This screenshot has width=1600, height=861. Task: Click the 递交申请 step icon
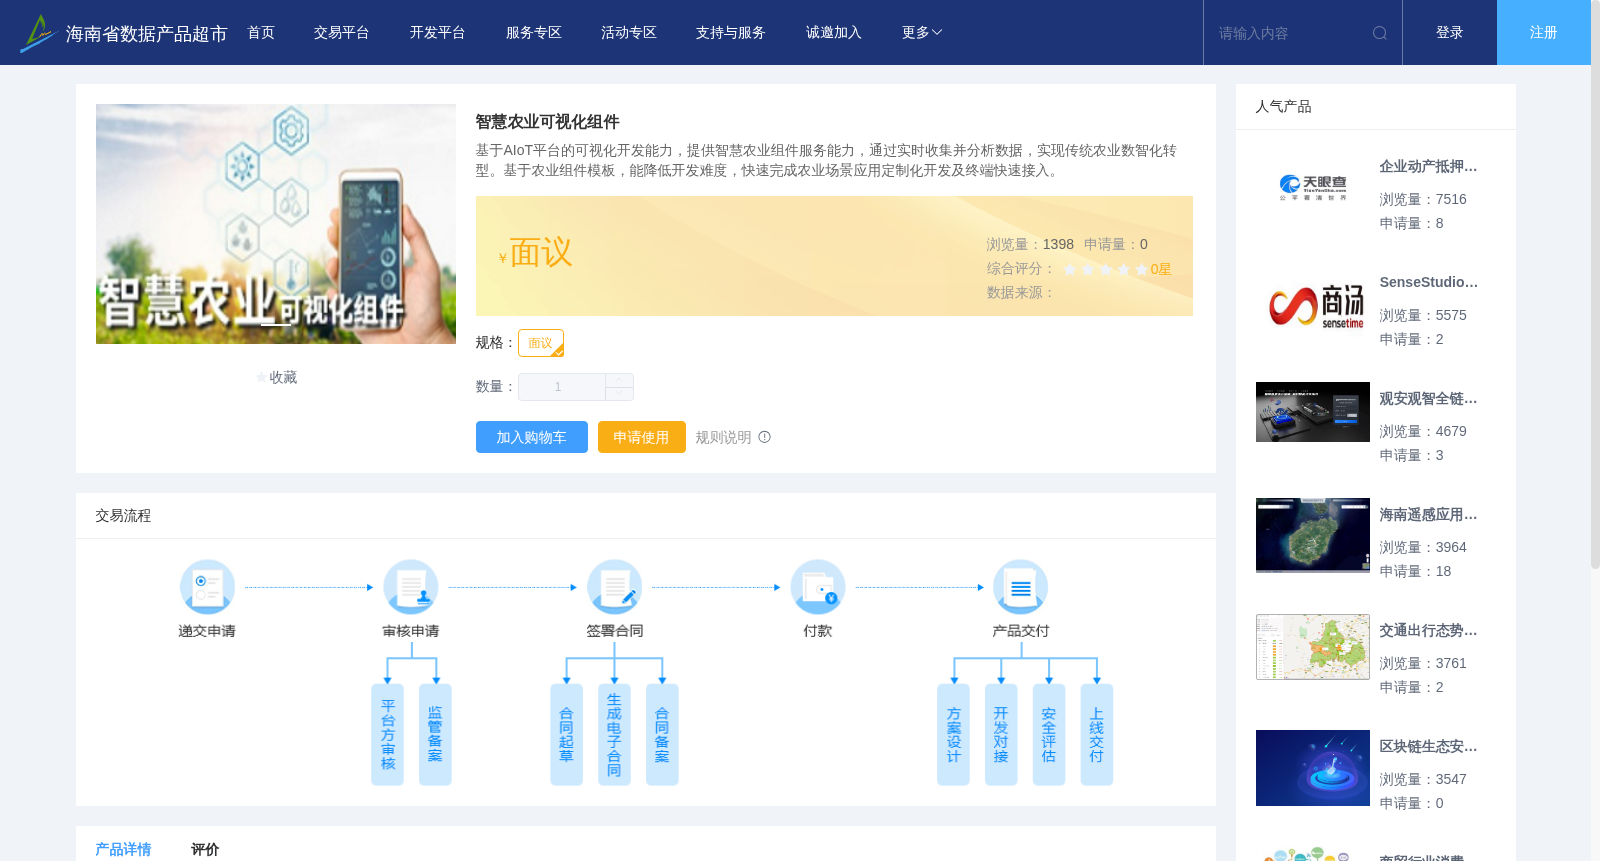[207, 587]
